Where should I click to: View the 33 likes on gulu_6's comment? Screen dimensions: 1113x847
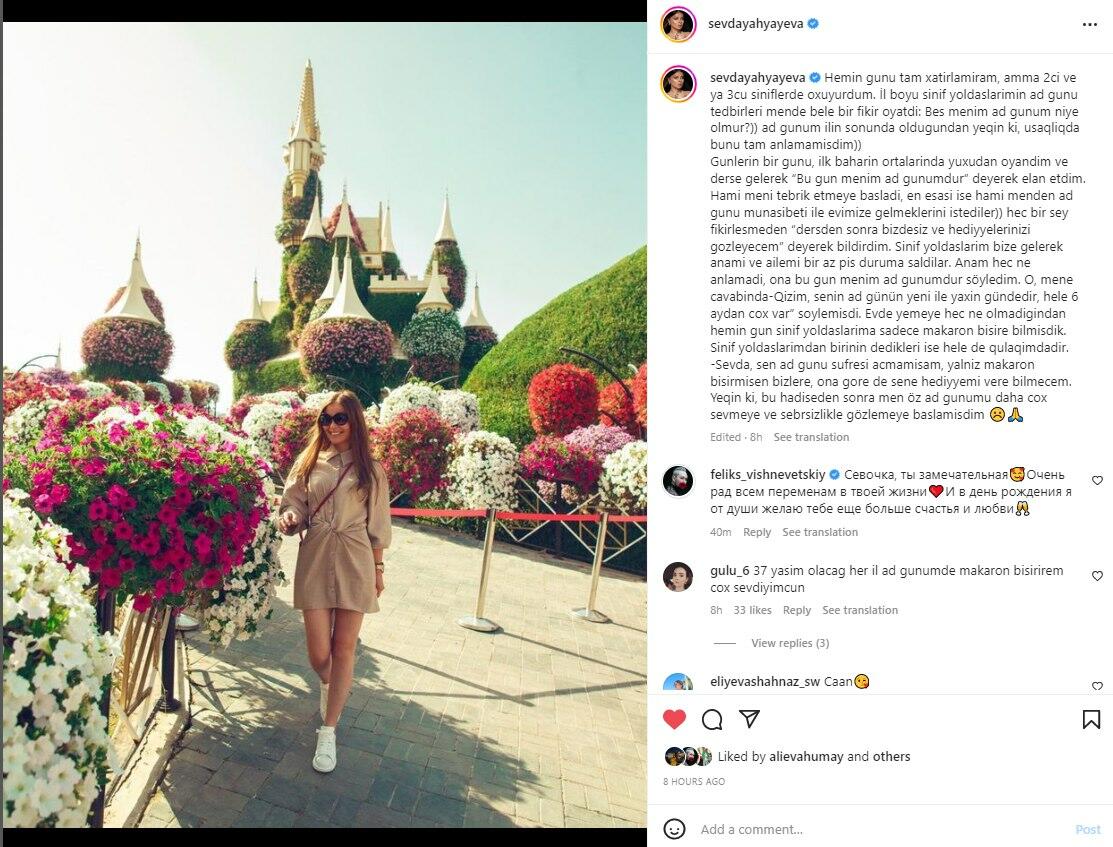pyautogui.click(x=752, y=610)
